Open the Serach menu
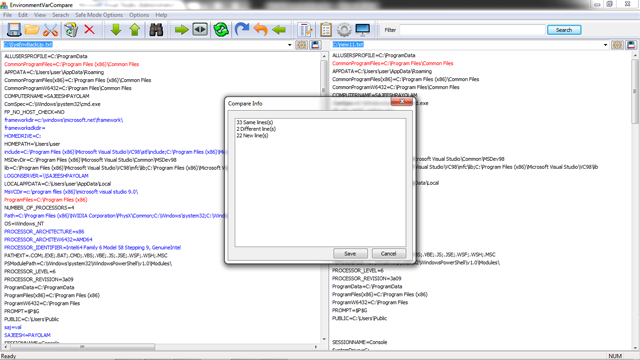640x360 pixels. [x=60, y=15]
